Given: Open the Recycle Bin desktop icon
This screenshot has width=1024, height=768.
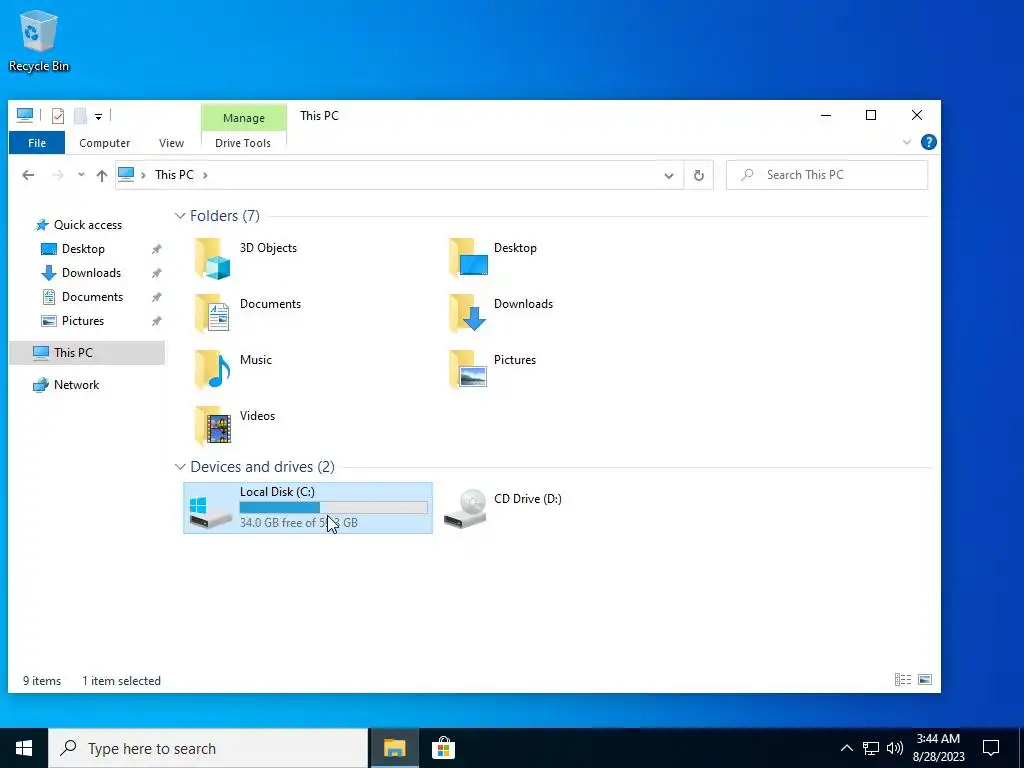Looking at the screenshot, I should (39, 40).
